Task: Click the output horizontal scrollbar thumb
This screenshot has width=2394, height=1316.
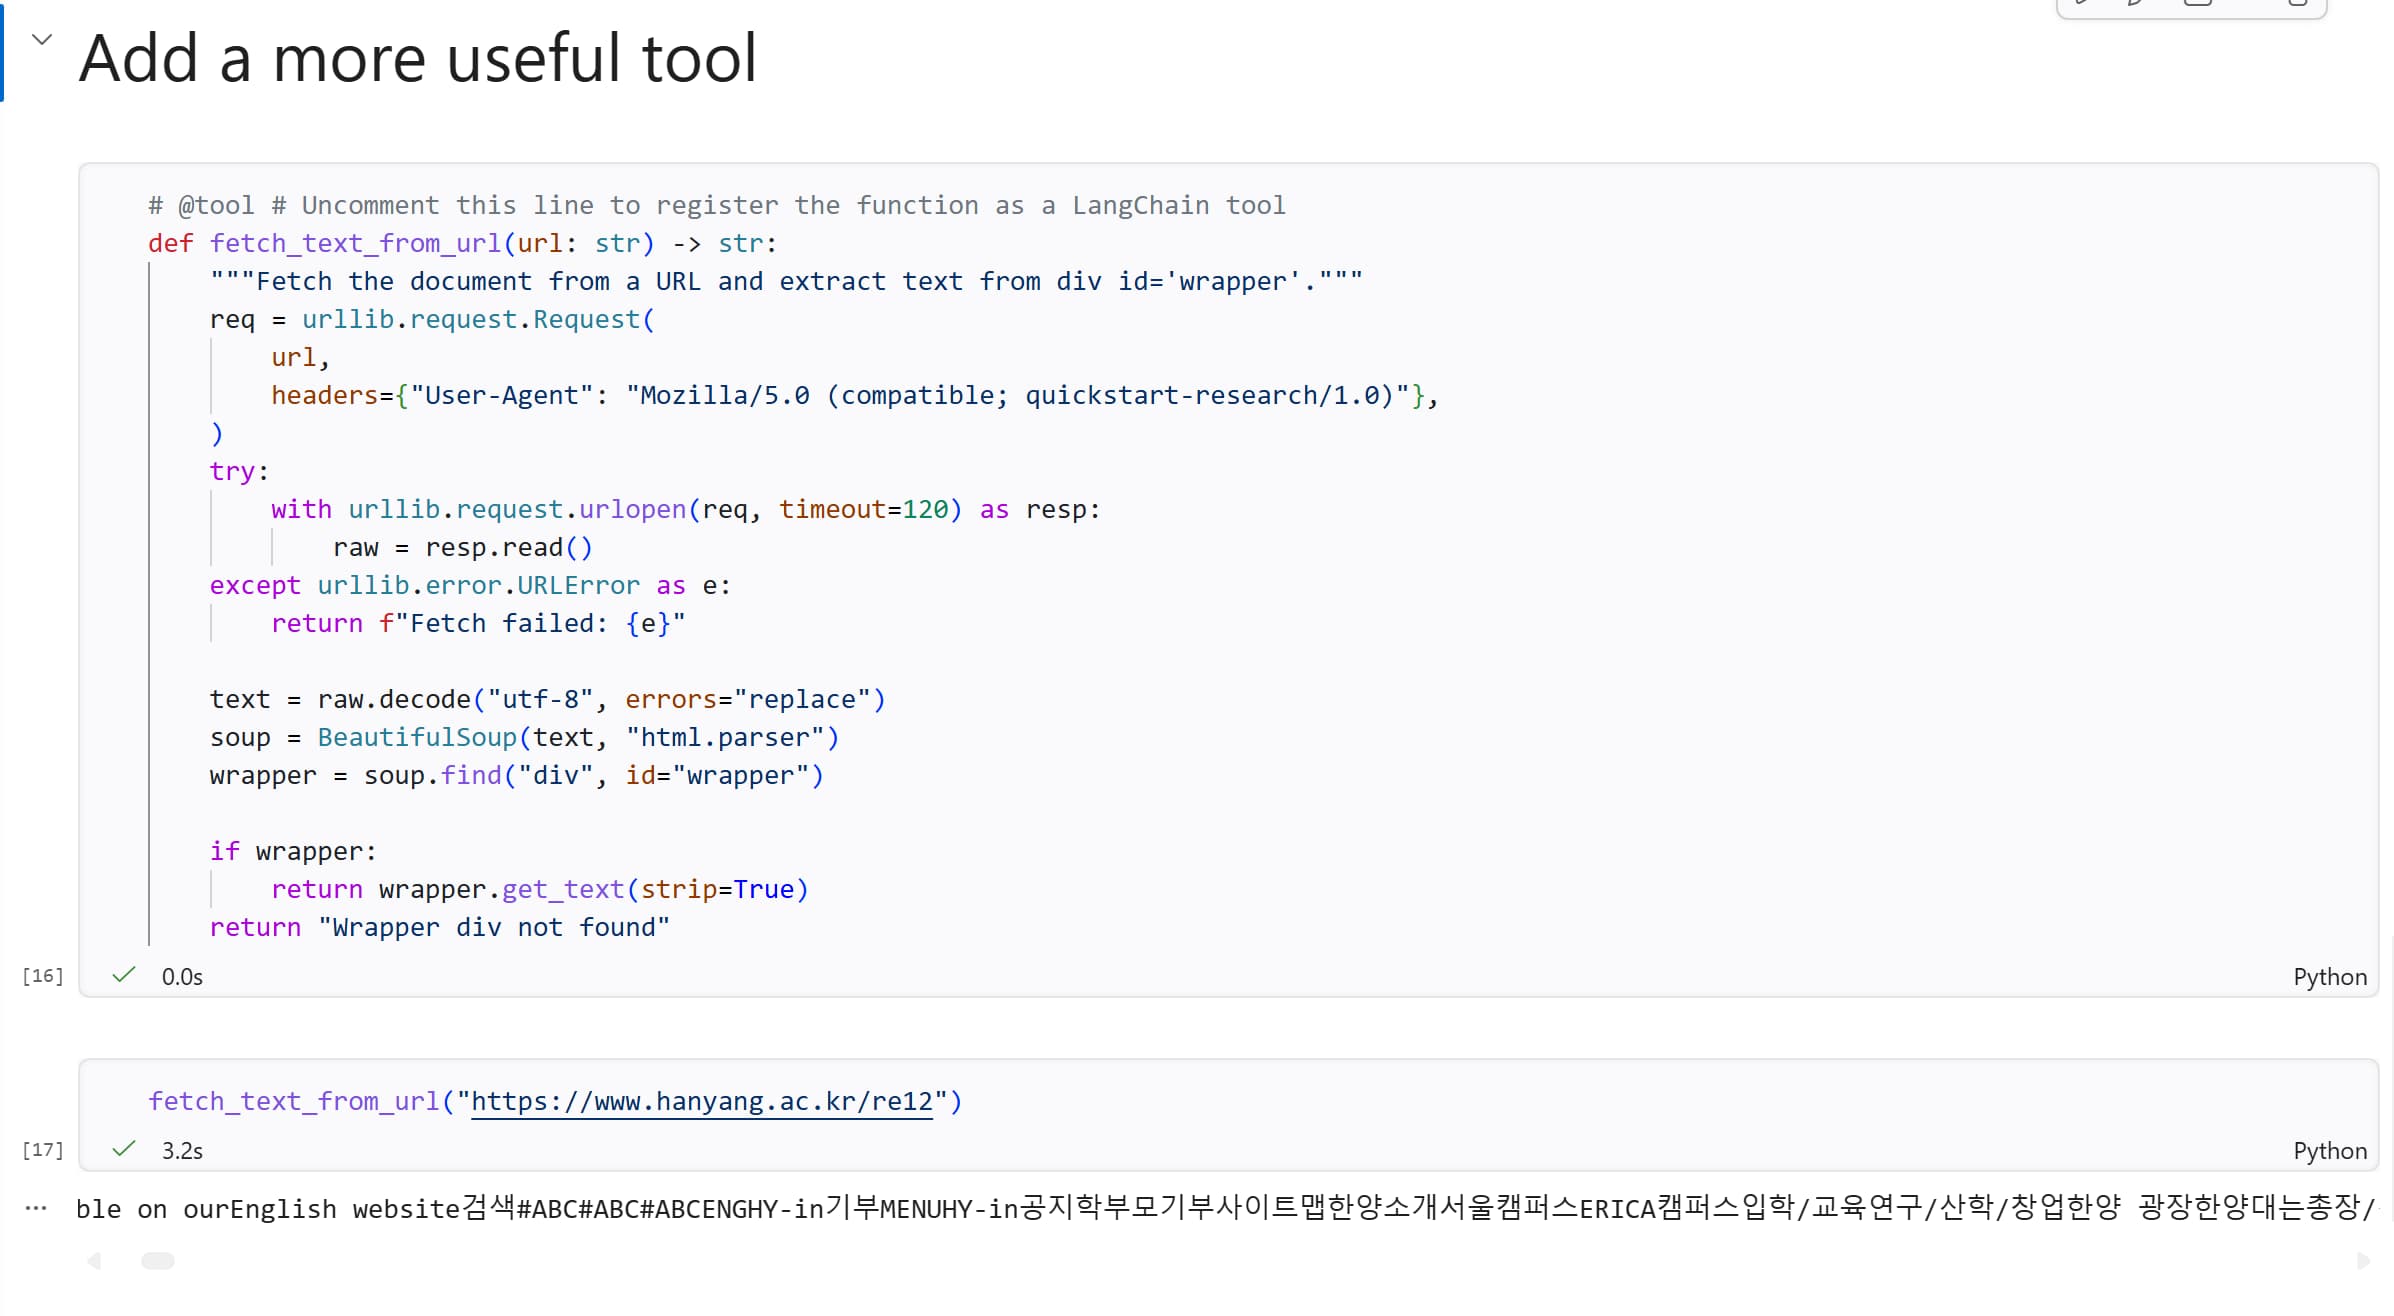Action: [158, 1261]
